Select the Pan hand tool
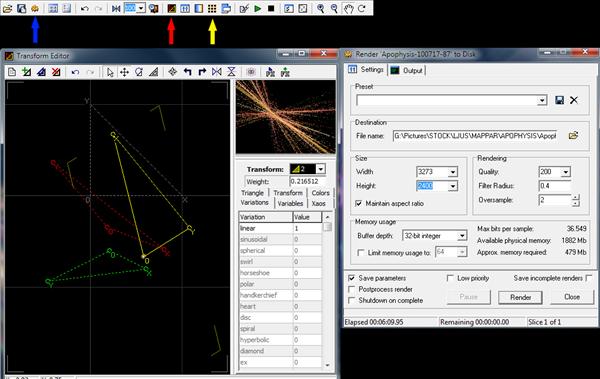Viewport: 600px width, 379px height. (x=348, y=8)
